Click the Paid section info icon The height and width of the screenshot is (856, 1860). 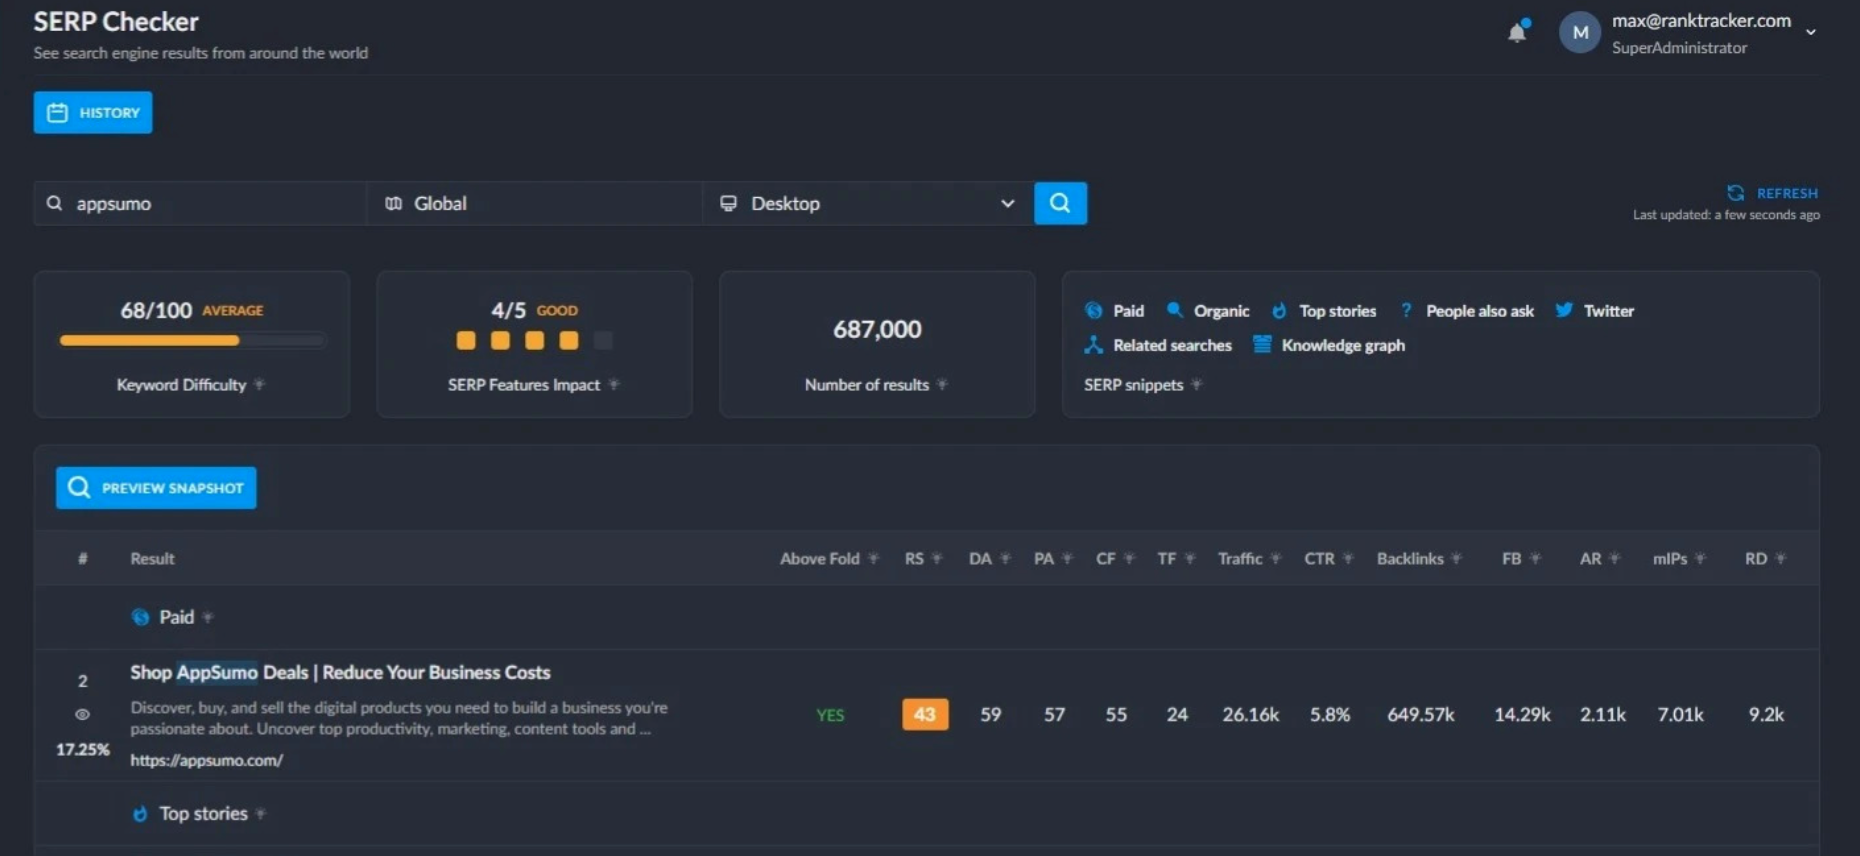point(208,618)
